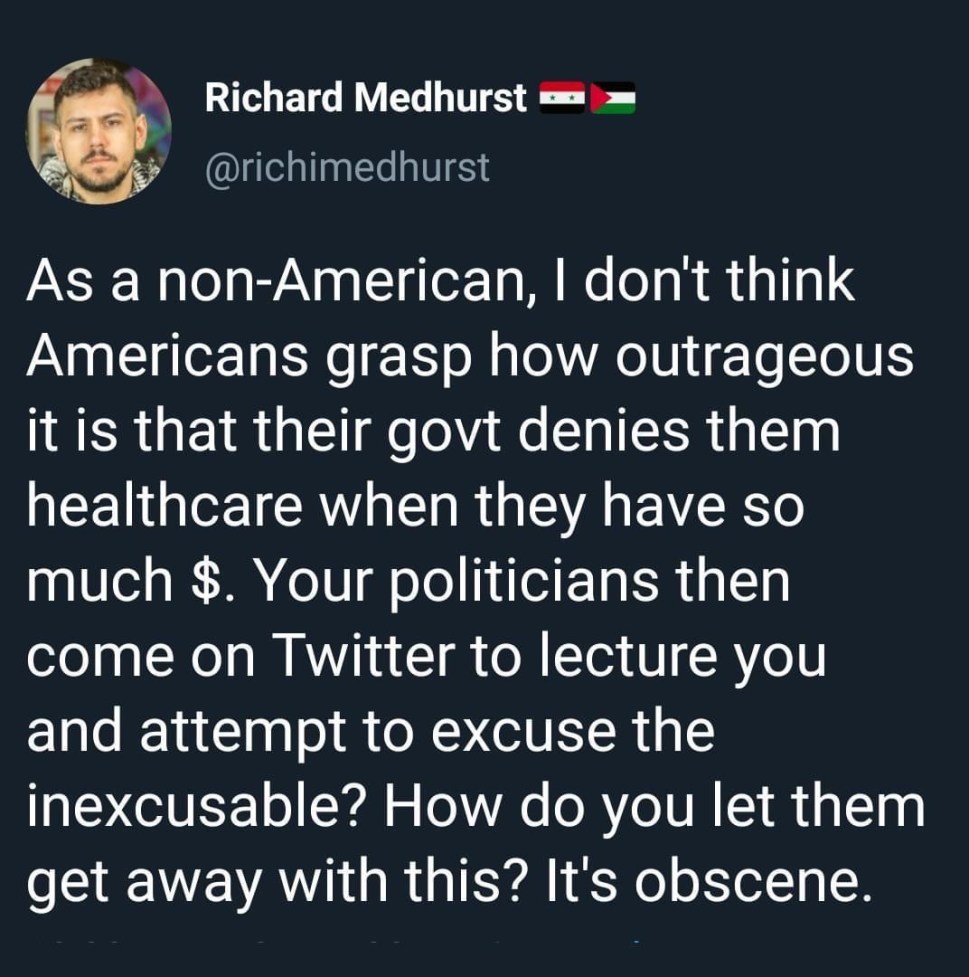Click the word "lecture" in the tweet
The height and width of the screenshot is (977, 969).
[611, 657]
